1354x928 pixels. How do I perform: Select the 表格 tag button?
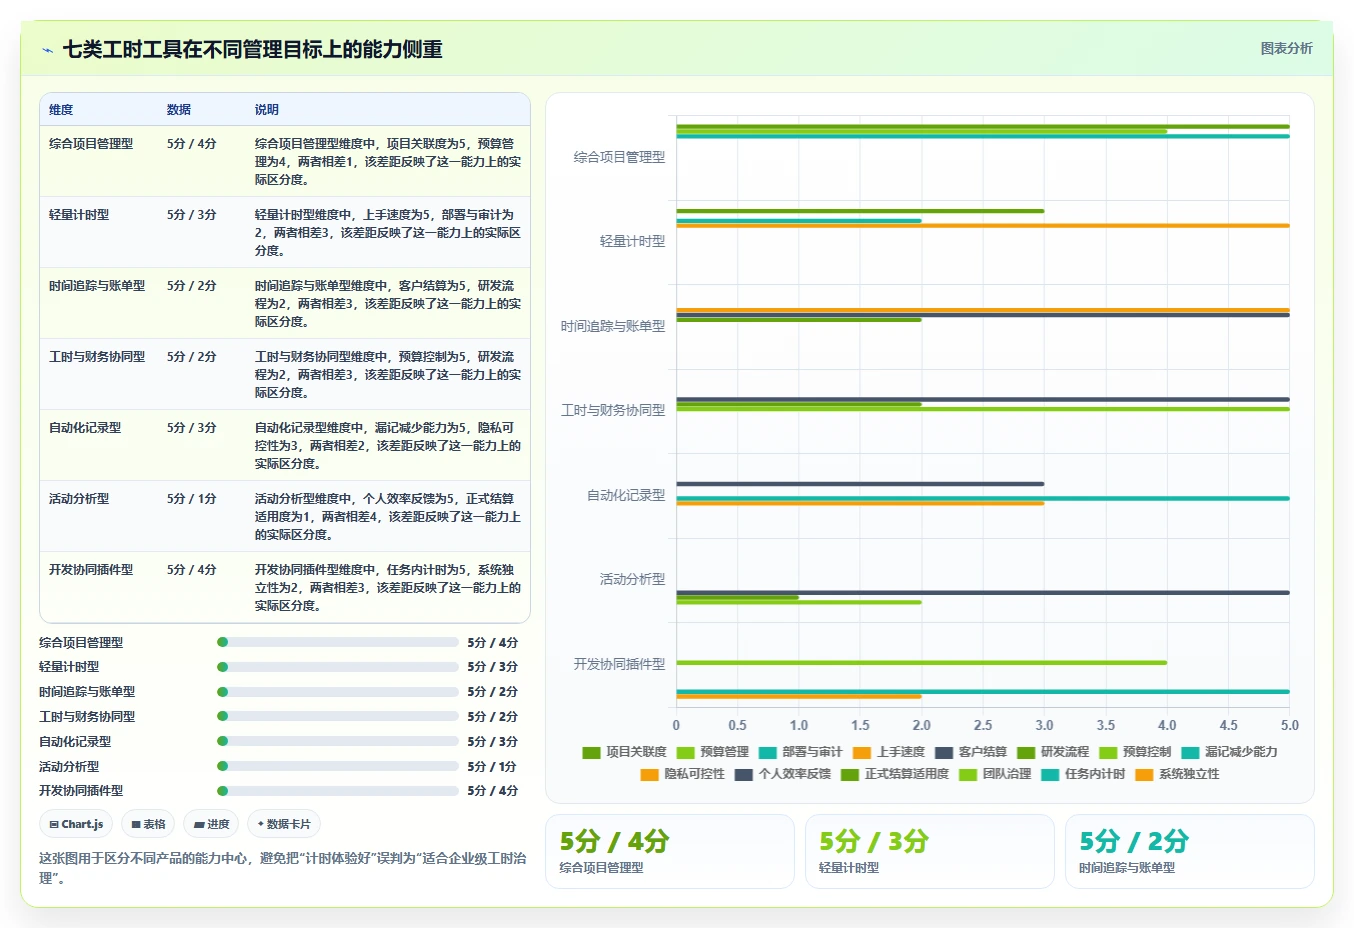(x=148, y=825)
